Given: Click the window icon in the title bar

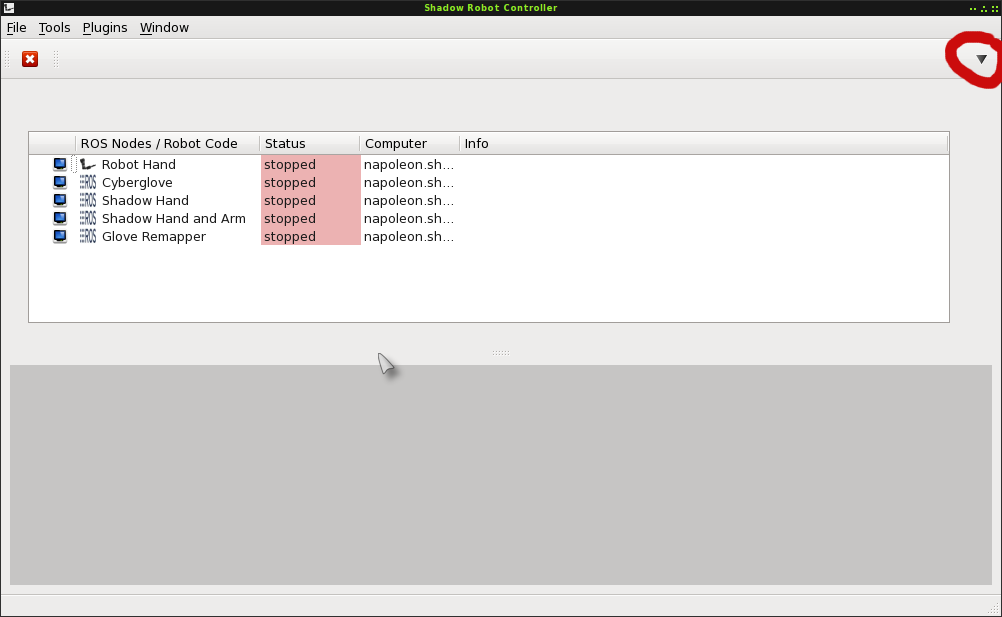Looking at the screenshot, I should click(9, 8).
